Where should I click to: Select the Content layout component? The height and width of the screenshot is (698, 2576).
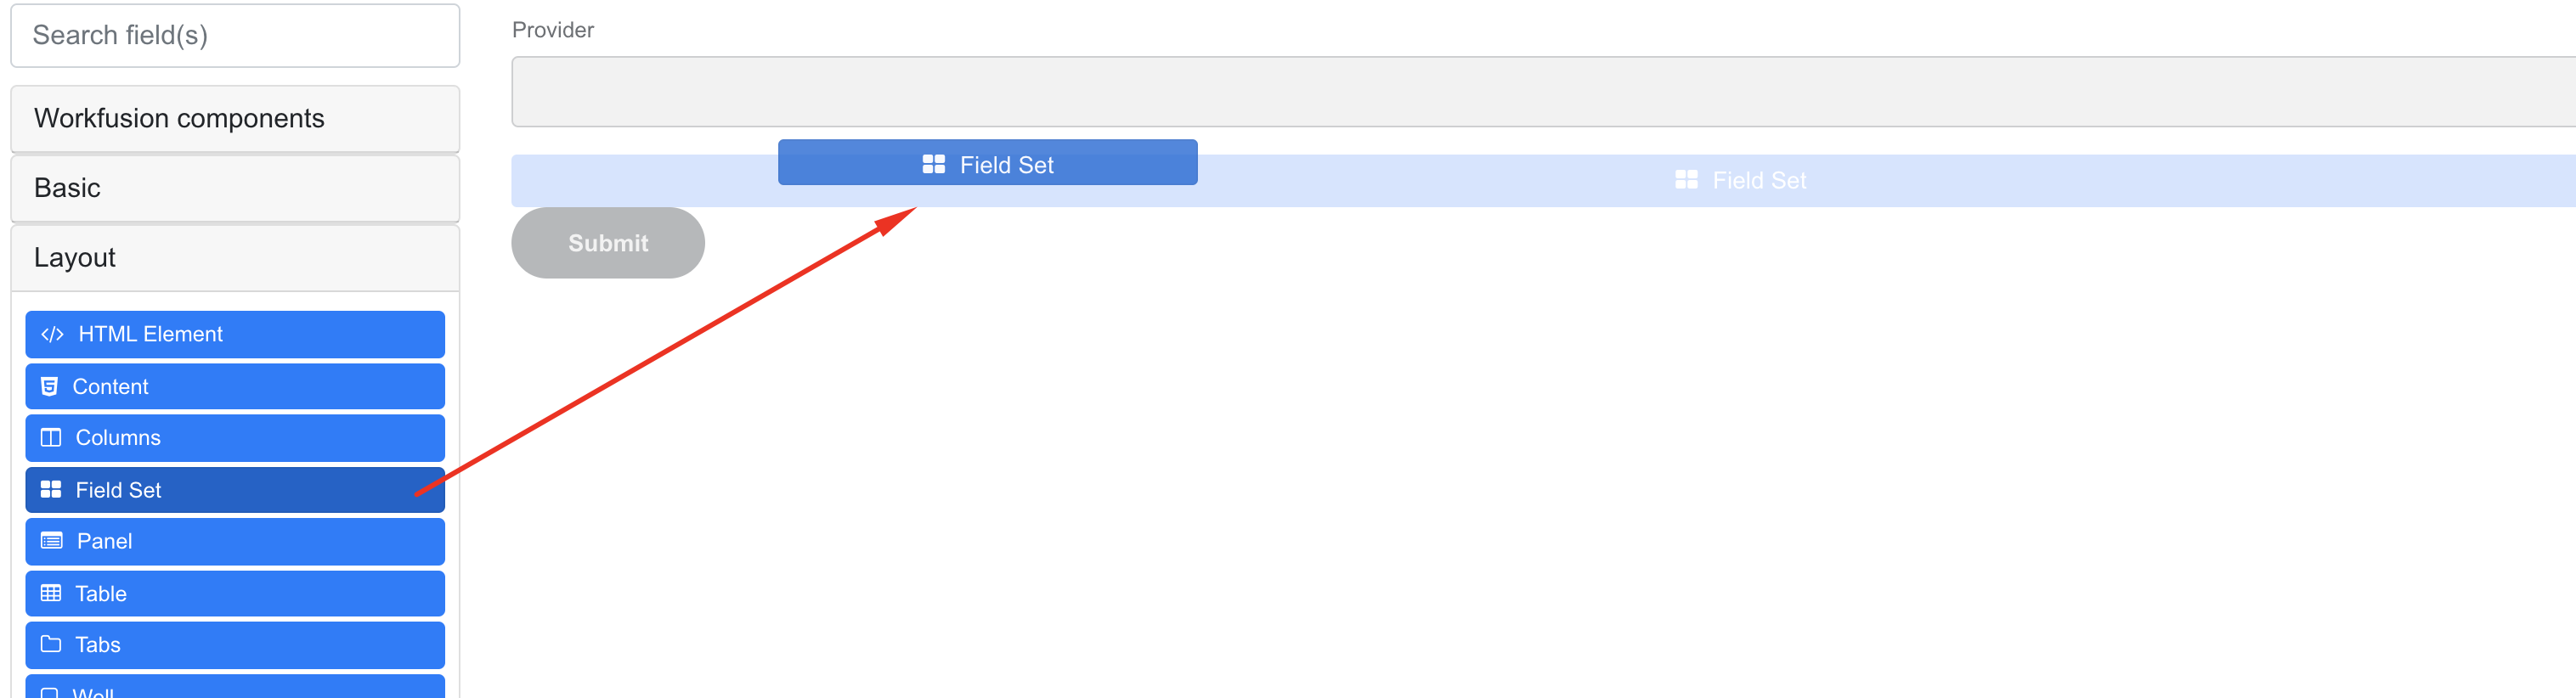point(235,386)
